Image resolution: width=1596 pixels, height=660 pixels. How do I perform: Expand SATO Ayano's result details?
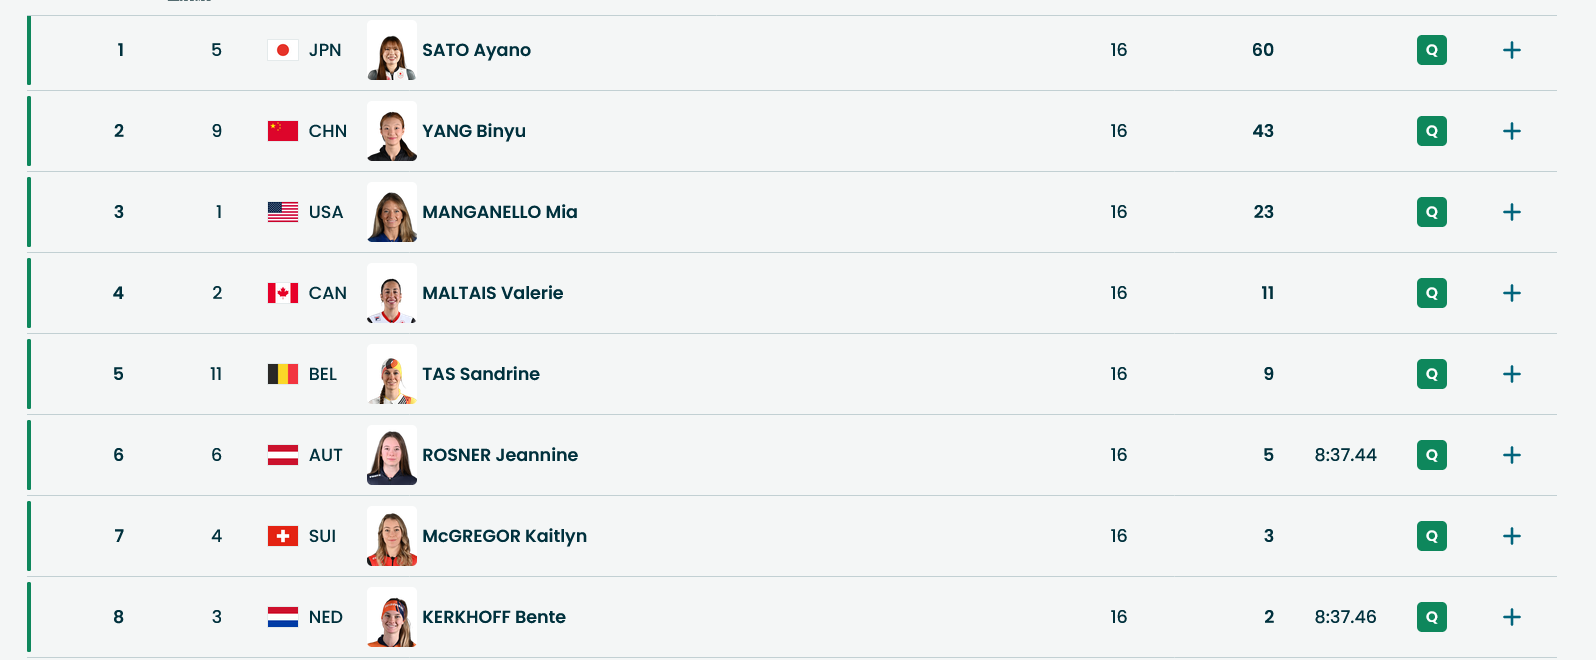(1511, 50)
